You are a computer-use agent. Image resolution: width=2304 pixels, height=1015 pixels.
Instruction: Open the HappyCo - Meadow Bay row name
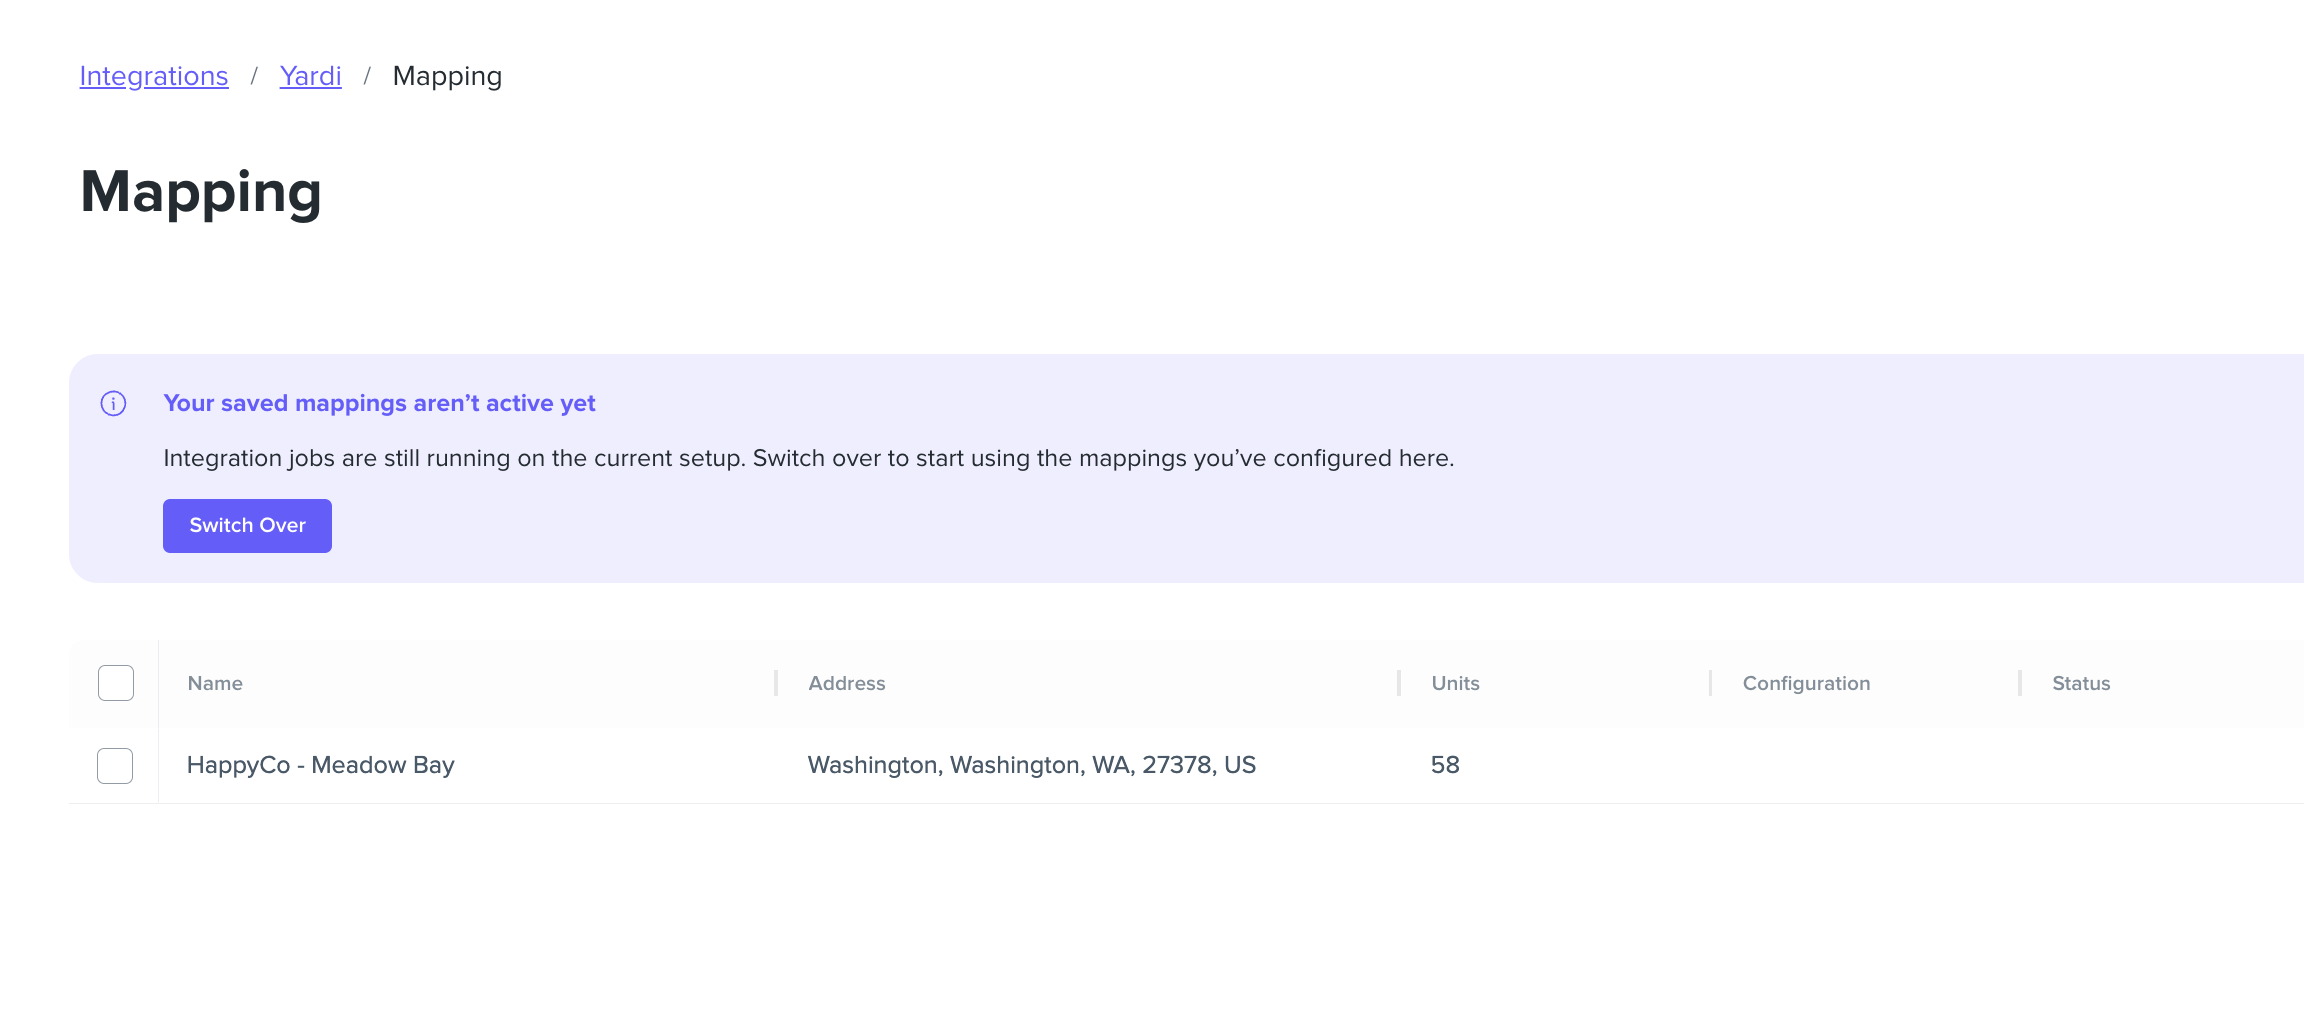coord(320,766)
